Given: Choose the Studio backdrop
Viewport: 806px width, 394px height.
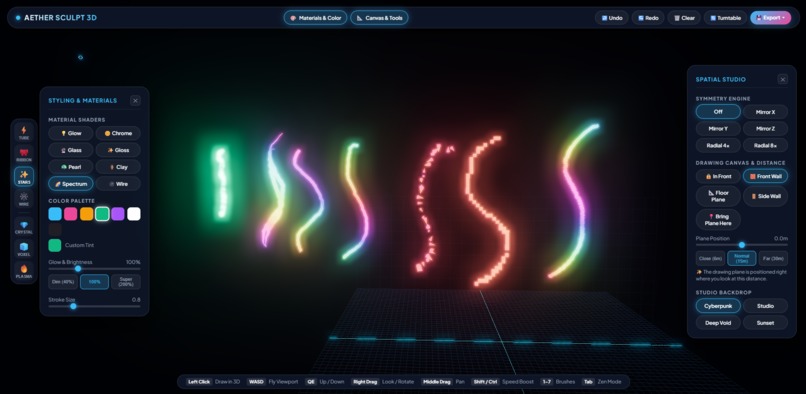Looking at the screenshot, I should [765, 306].
